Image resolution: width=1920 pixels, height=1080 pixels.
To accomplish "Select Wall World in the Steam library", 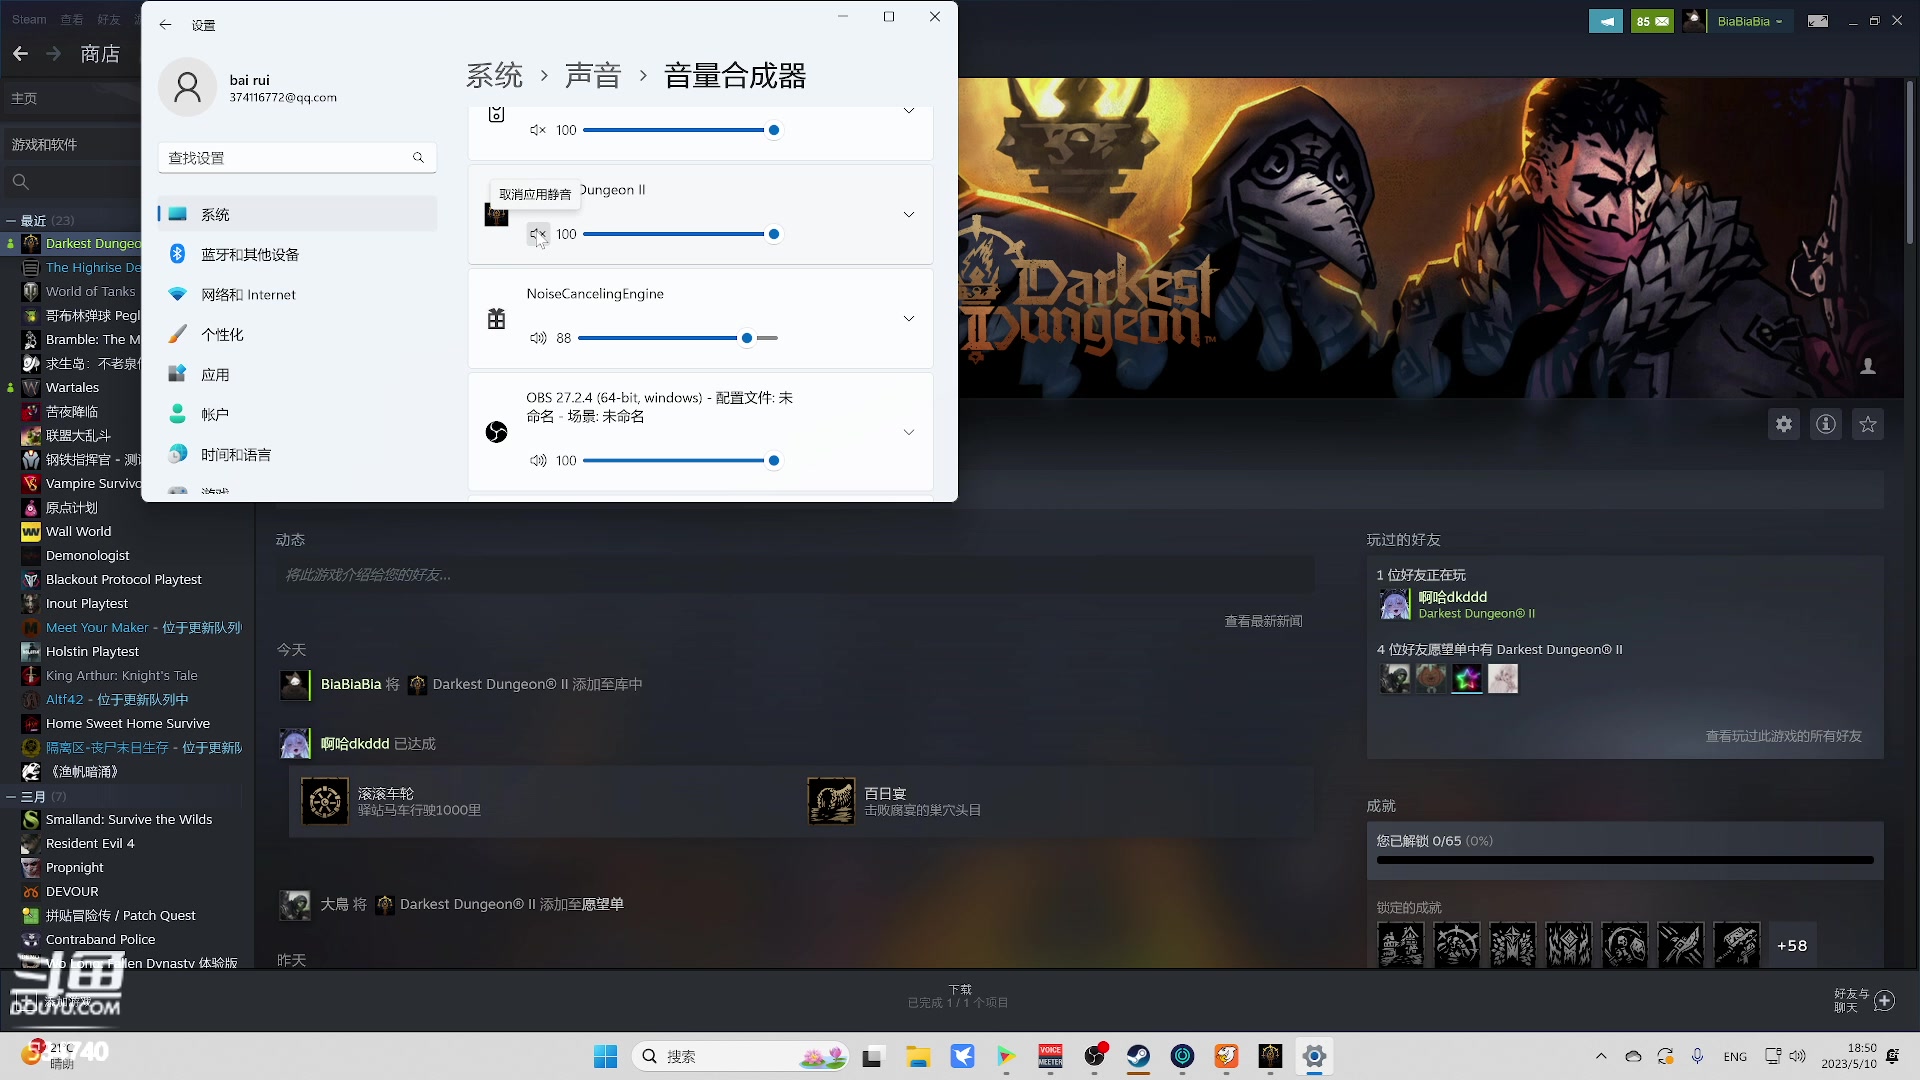I will click(78, 532).
